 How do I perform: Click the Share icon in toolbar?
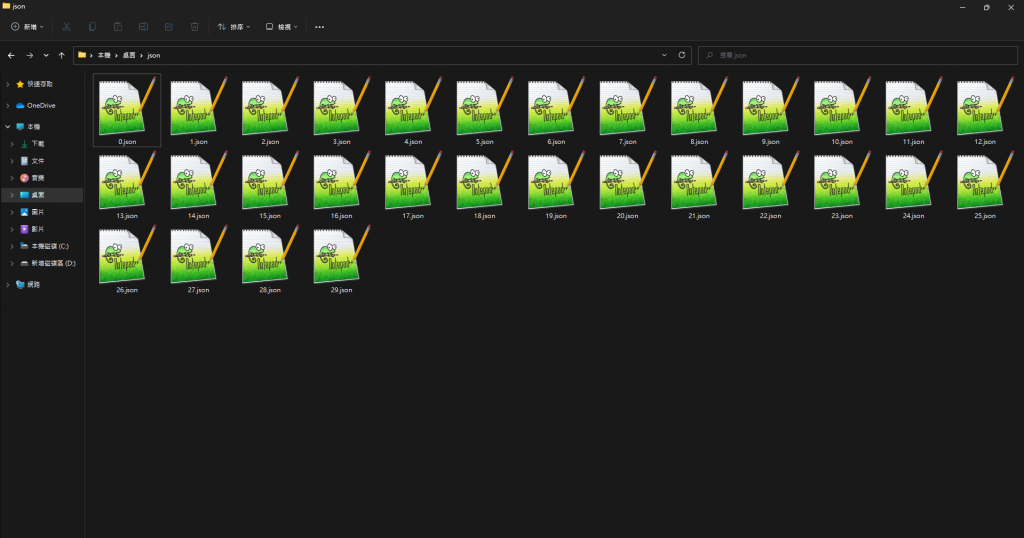(168, 27)
